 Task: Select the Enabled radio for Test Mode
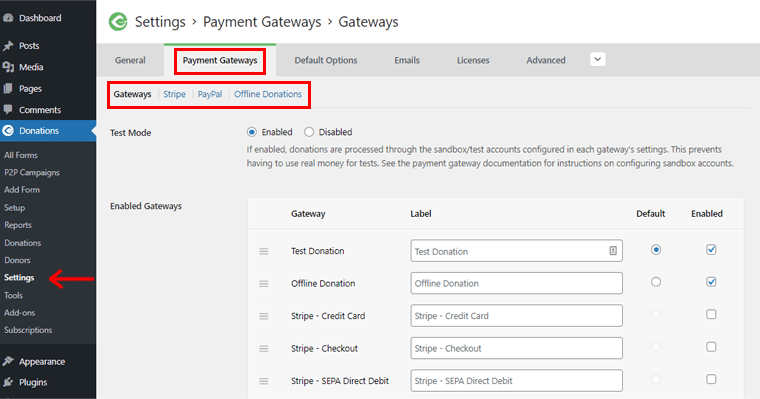coord(252,132)
